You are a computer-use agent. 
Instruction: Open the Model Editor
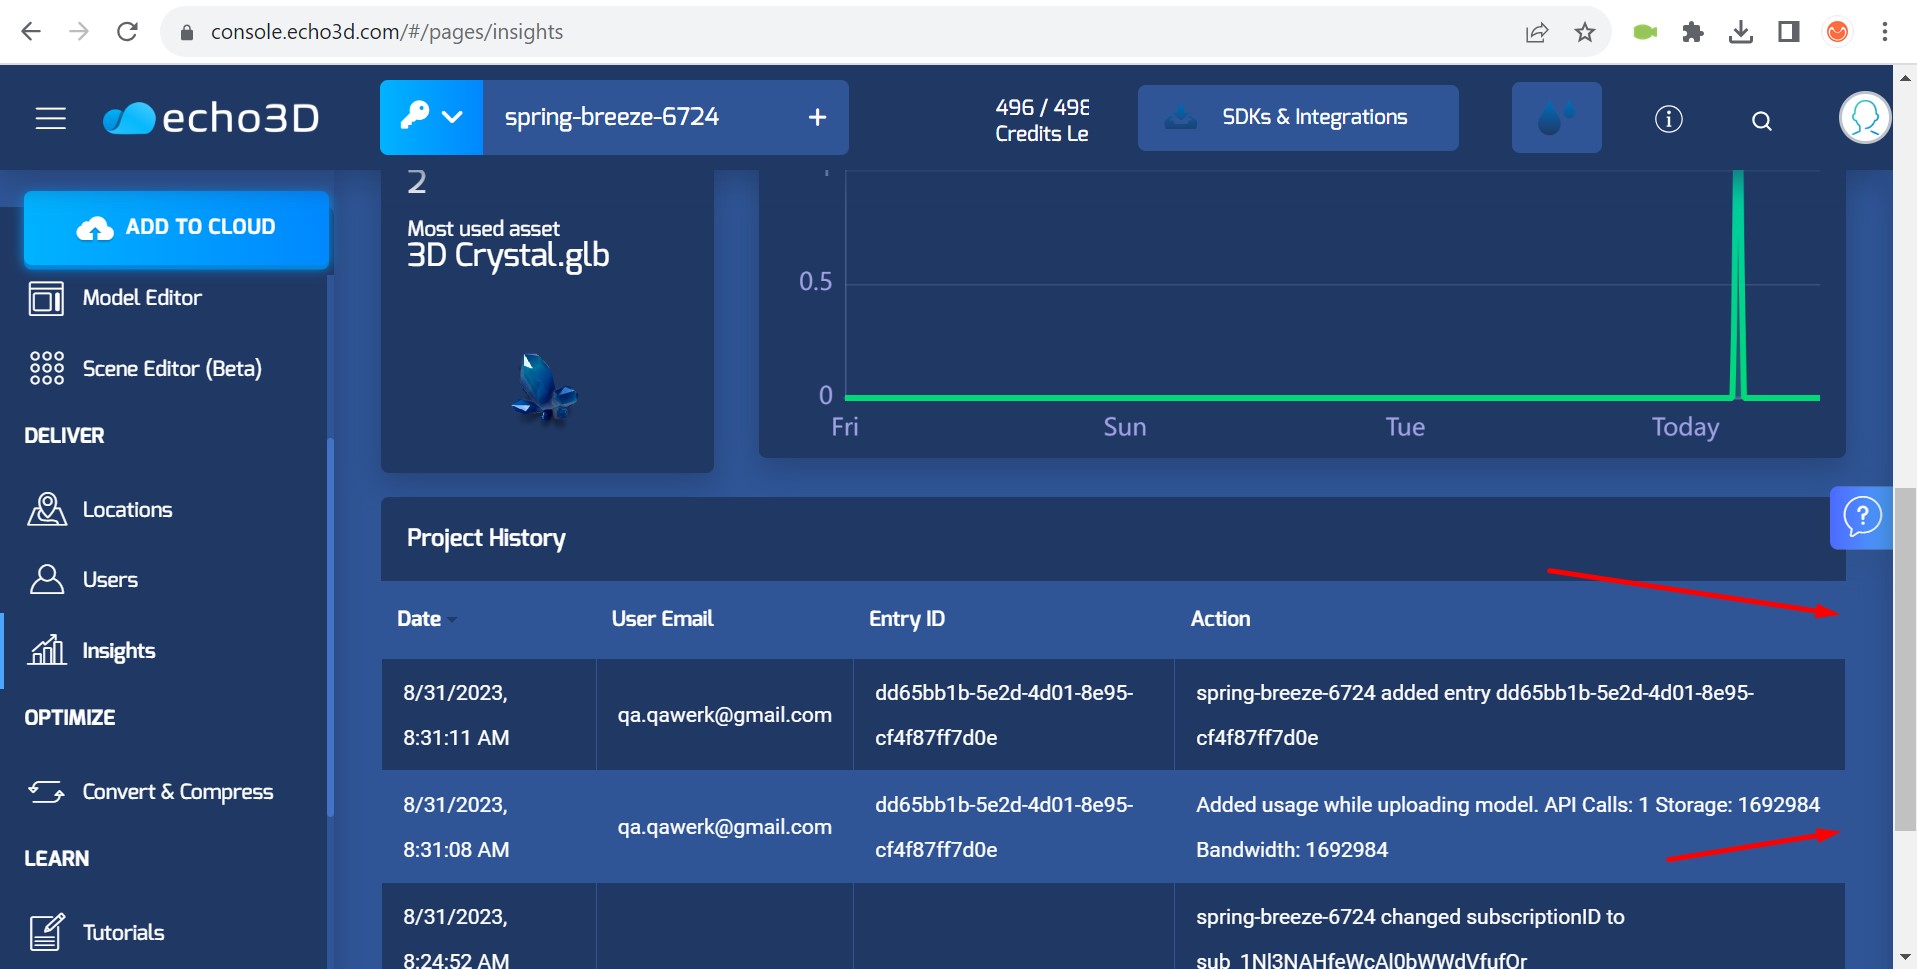click(142, 298)
